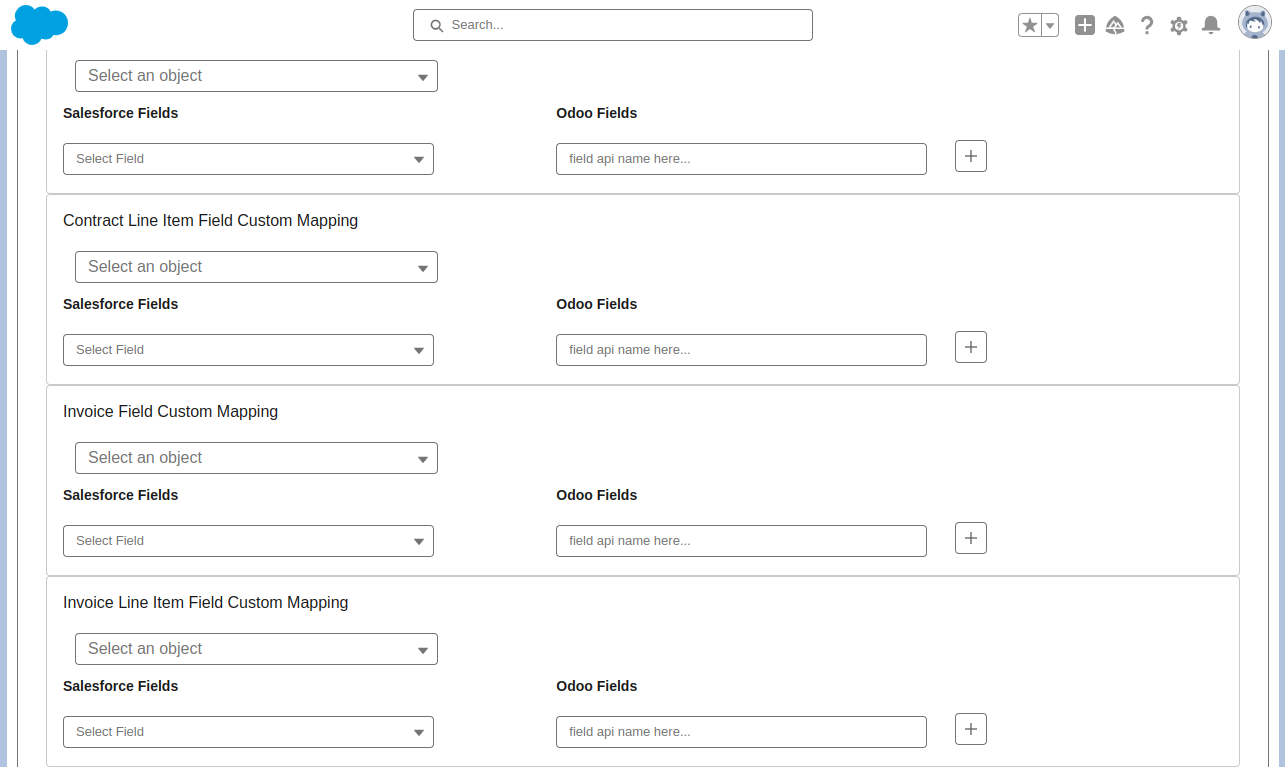The image size is (1285, 767).
Task: Open Select an object under Invoice Field mapping
Action: pos(256,458)
